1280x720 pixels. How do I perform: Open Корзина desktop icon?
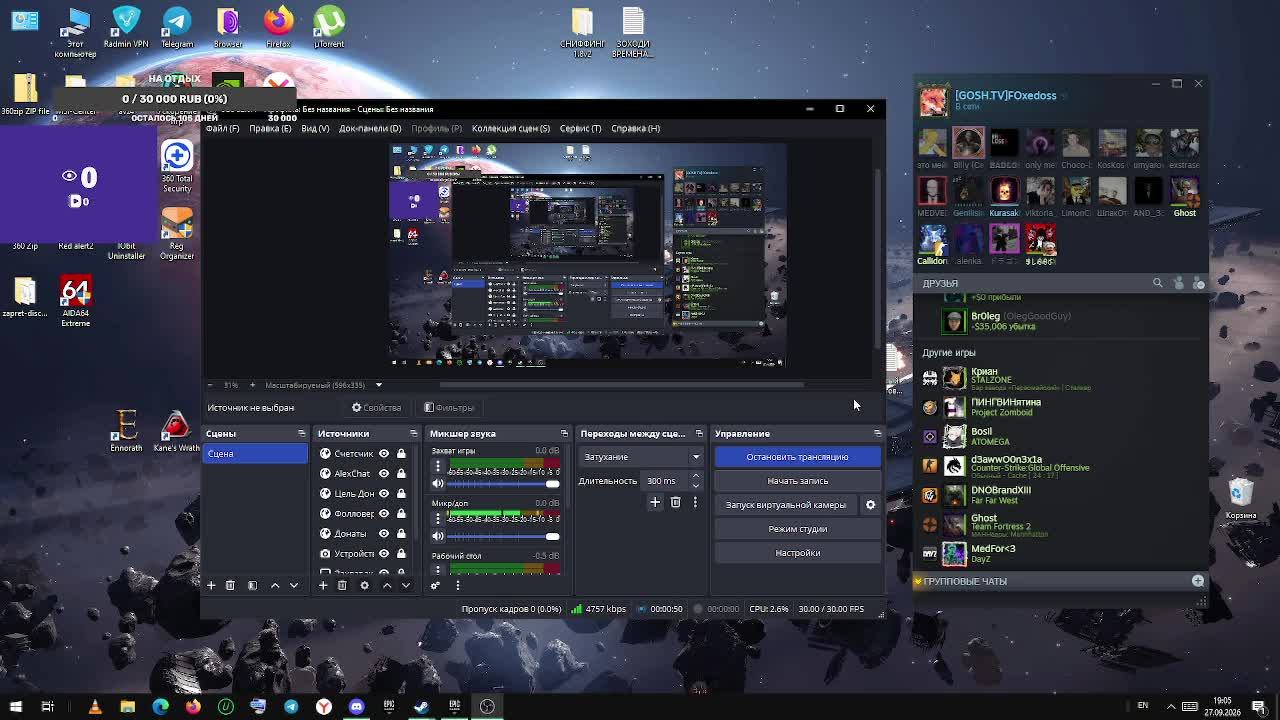(1241, 499)
